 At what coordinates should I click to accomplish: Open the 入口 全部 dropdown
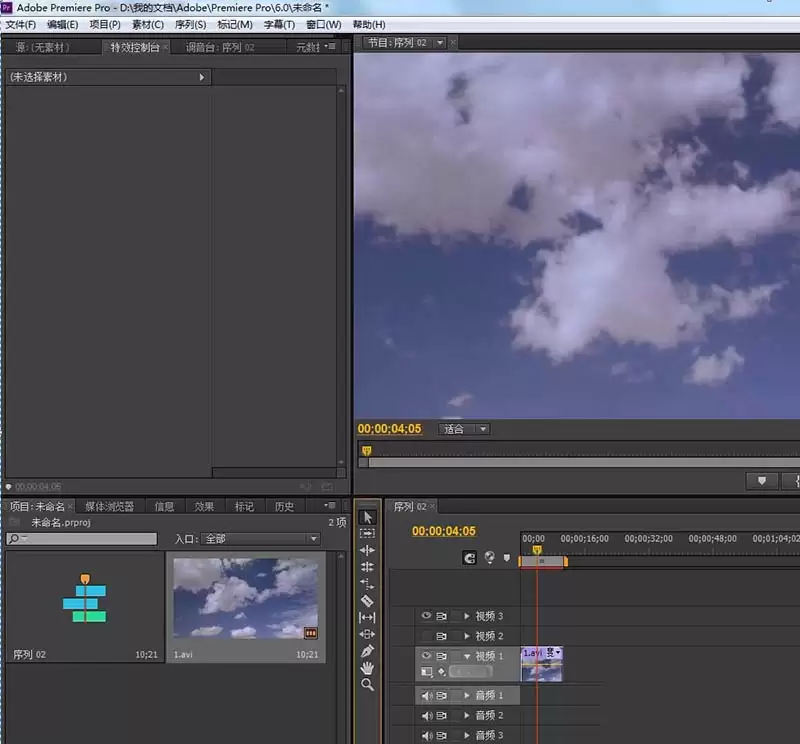pos(261,539)
